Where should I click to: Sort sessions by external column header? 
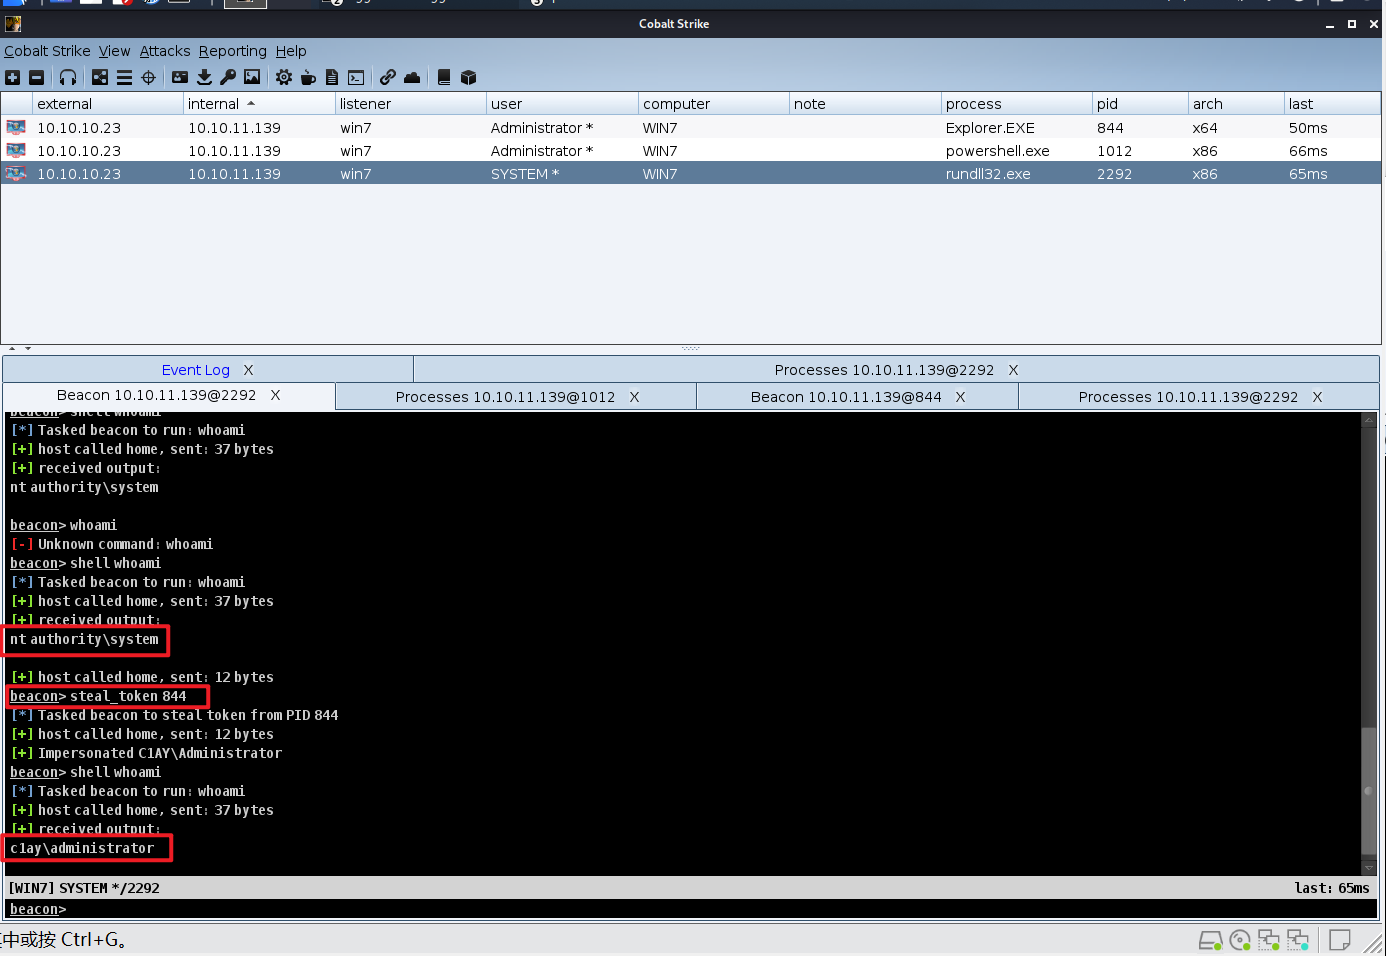[108, 103]
